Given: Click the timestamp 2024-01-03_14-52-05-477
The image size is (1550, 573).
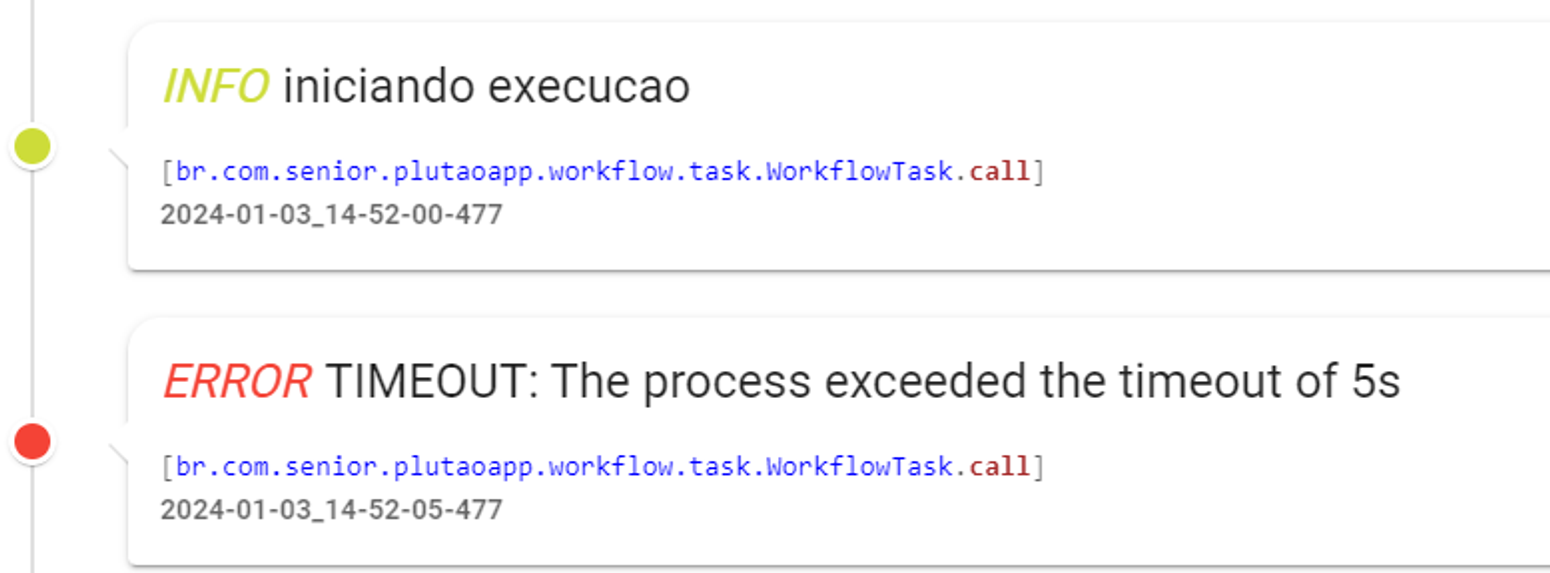Looking at the screenshot, I should click(331, 509).
